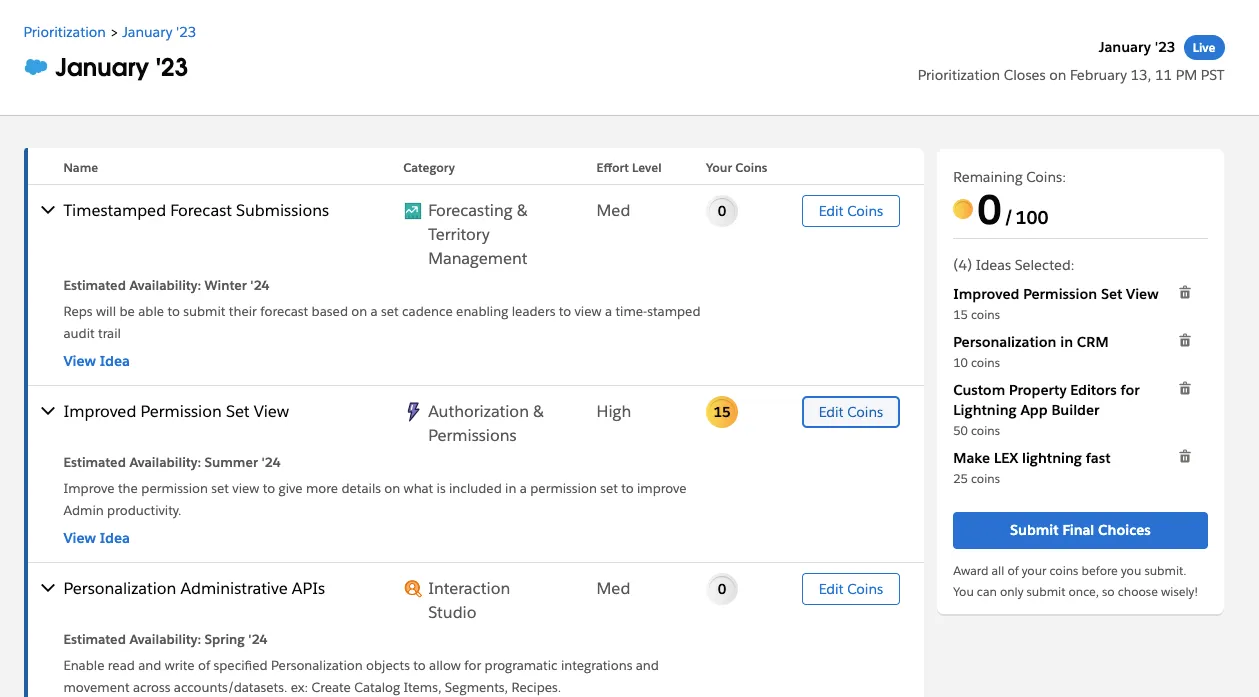The width and height of the screenshot is (1259, 697).
Task: Remove Make LEX lightning fast via trash icon
Action: [1185, 457]
